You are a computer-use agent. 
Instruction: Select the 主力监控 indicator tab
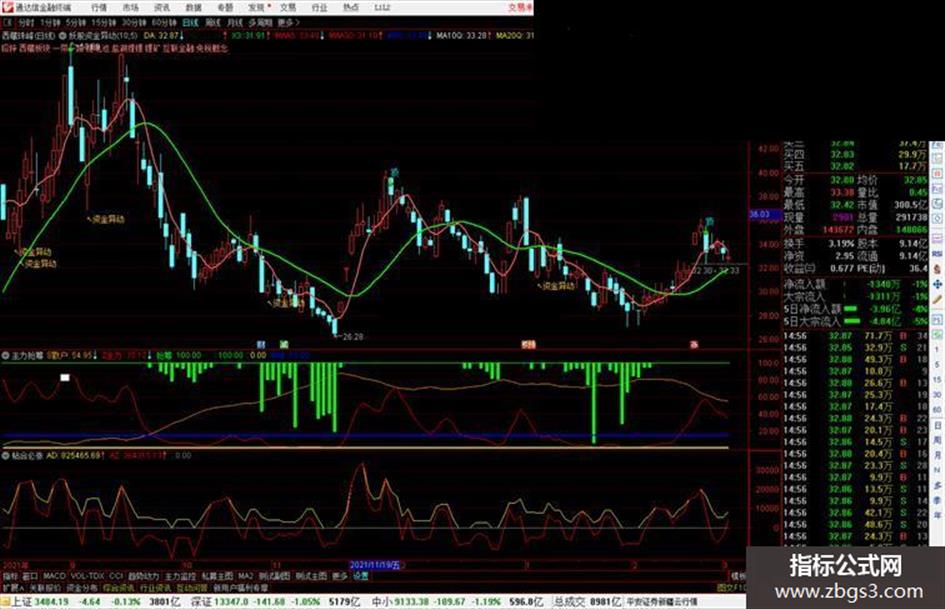point(181,576)
